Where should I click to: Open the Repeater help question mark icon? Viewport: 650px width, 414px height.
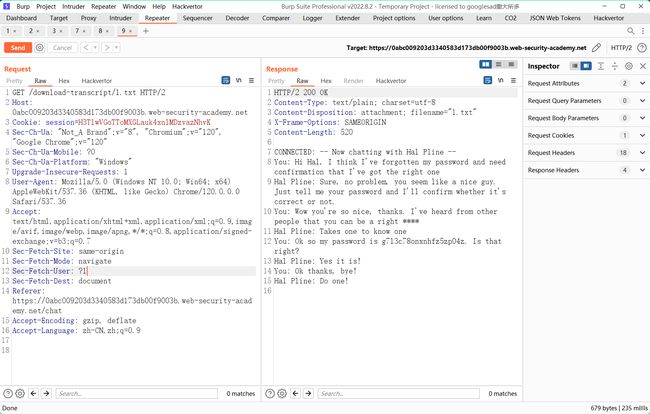[x=642, y=48]
